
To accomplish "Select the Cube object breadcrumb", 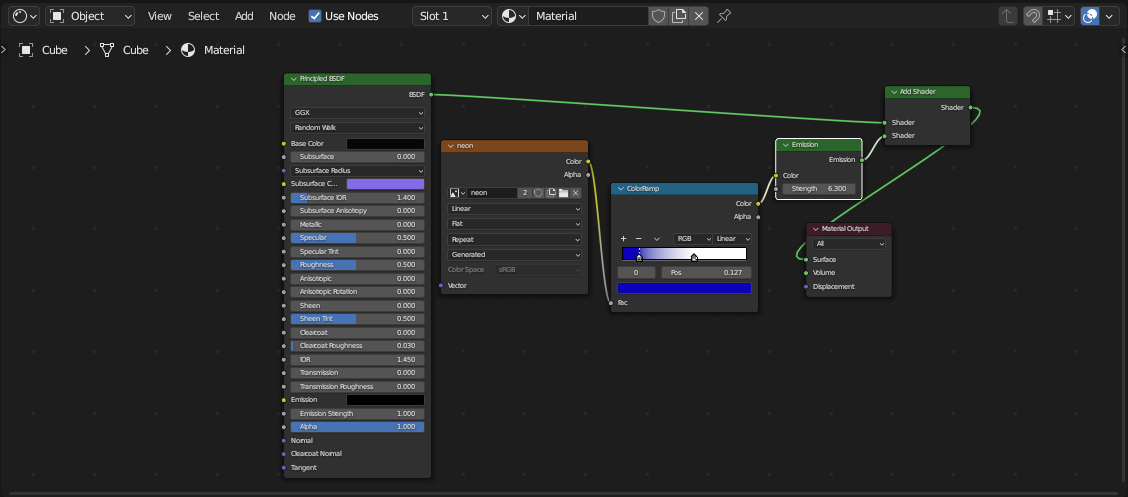I will (44, 50).
